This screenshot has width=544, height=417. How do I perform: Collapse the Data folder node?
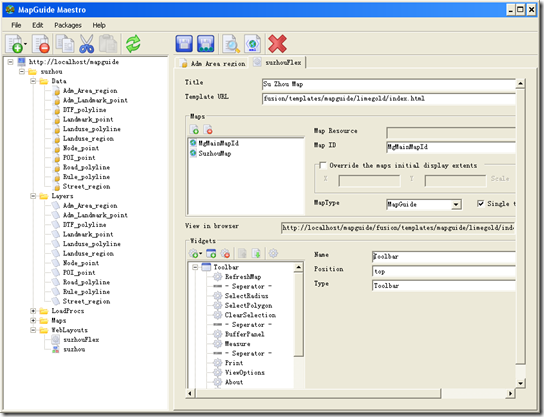pos(33,81)
